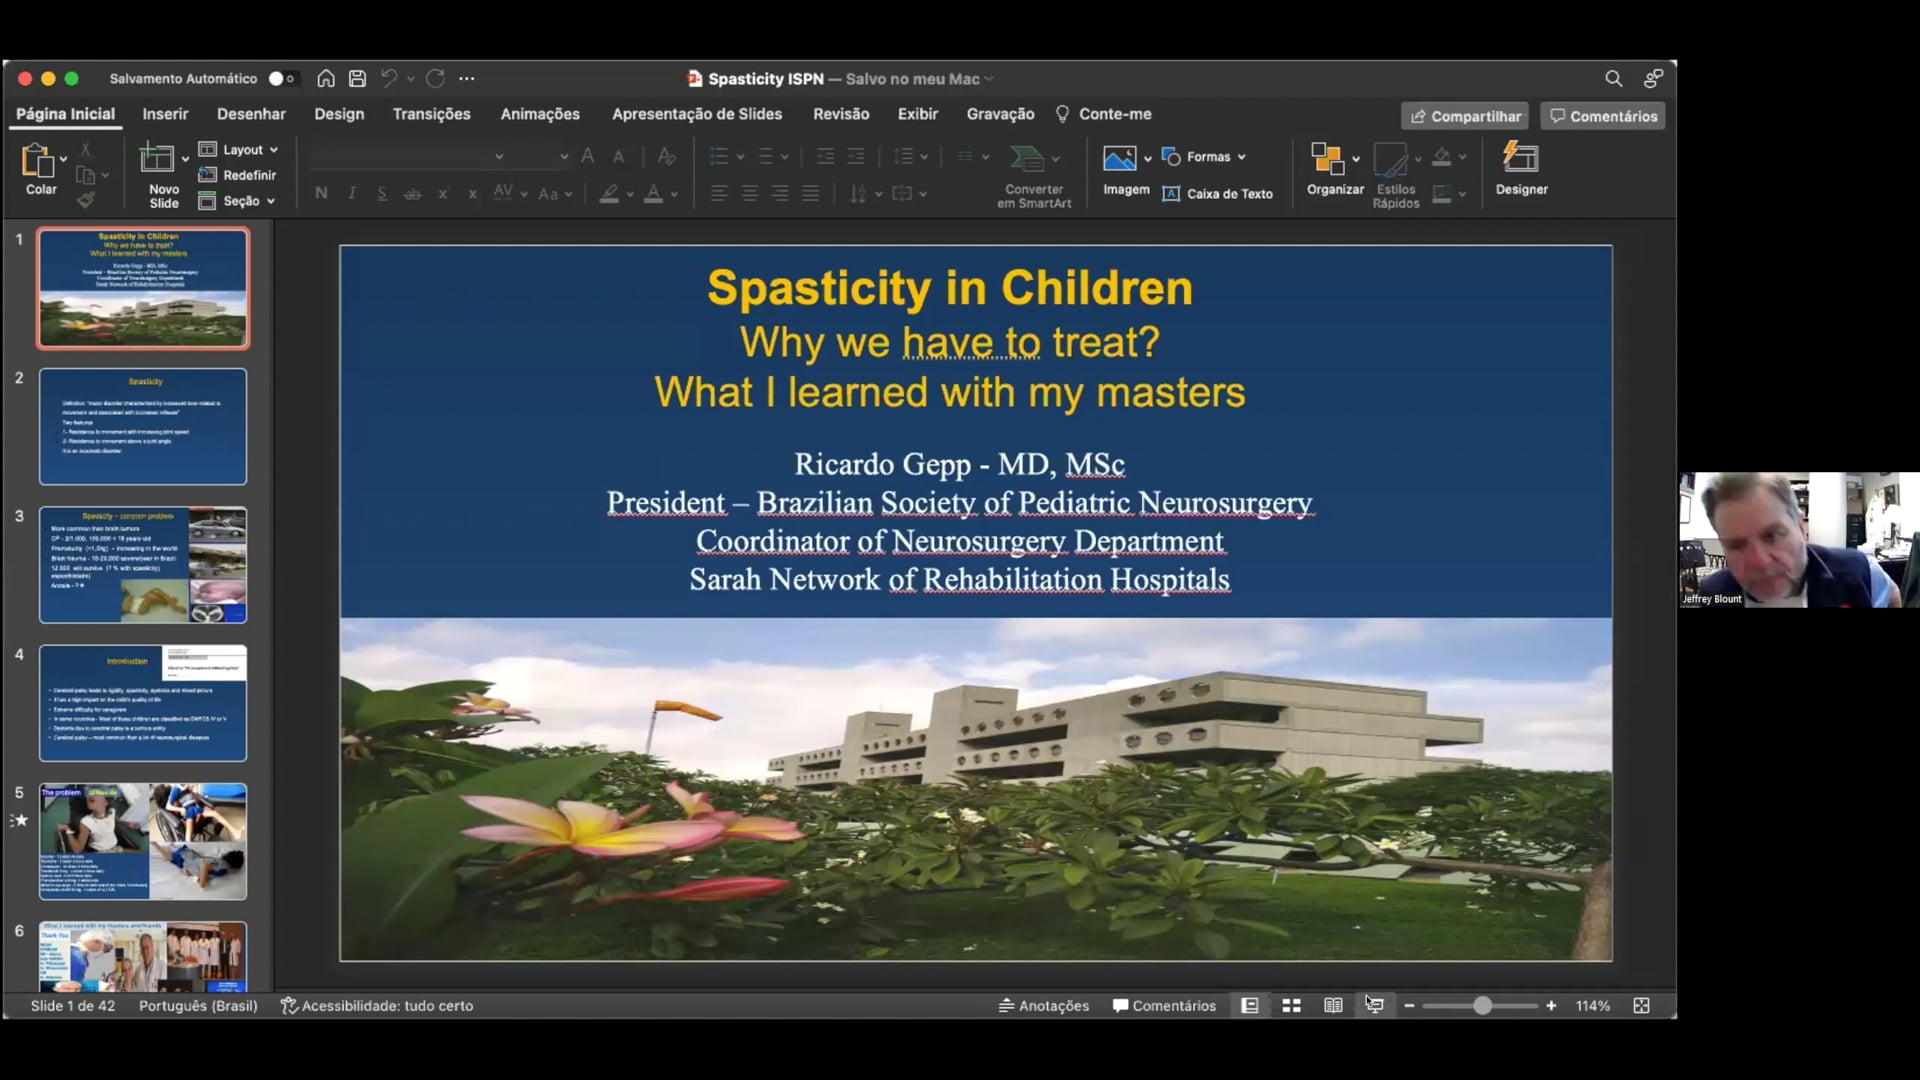Toggle Comentários pane in status bar
1920x1080 pixels.
1164,1005
